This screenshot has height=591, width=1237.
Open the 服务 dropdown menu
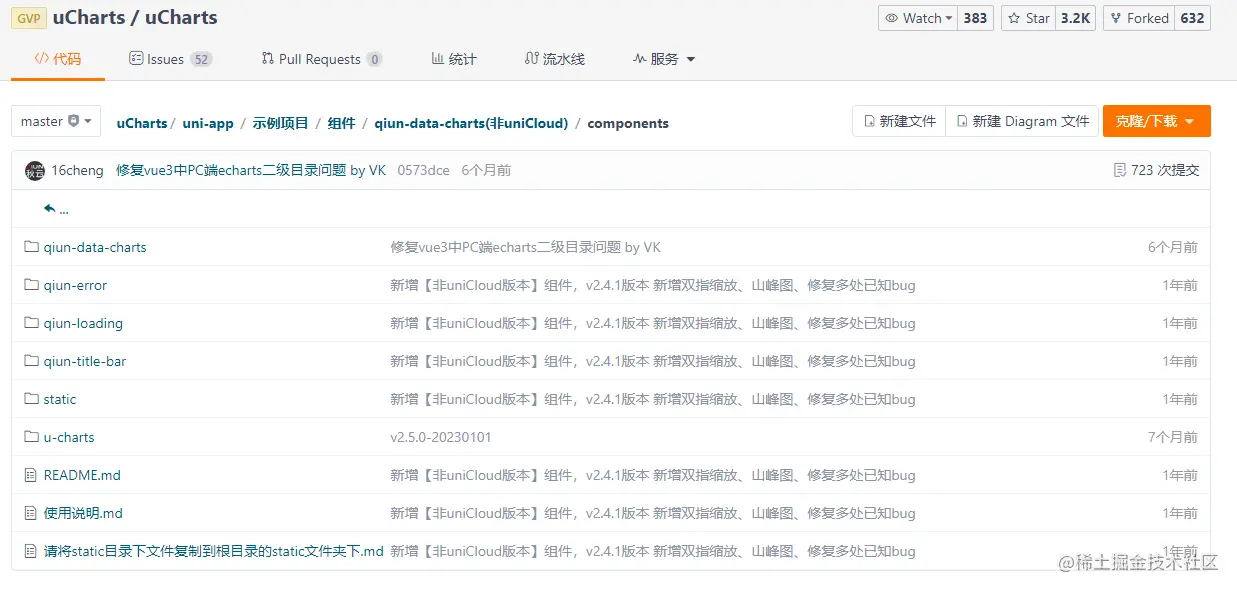click(x=664, y=59)
